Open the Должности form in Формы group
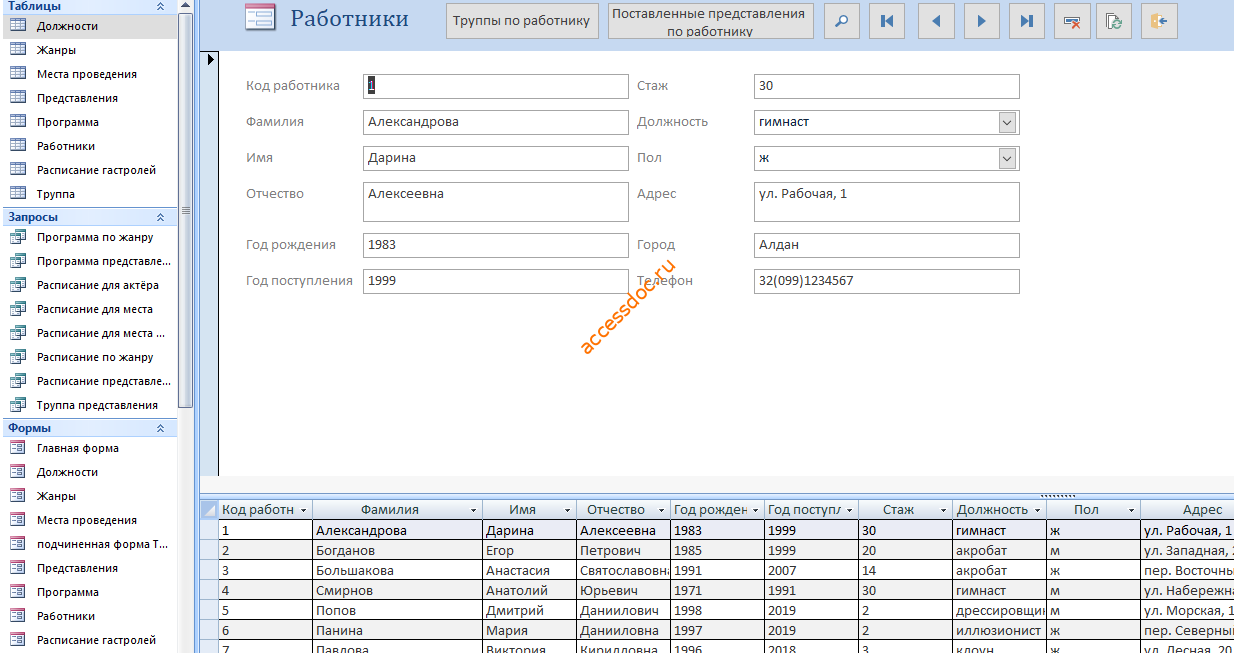 pyautogui.click(x=89, y=472)
